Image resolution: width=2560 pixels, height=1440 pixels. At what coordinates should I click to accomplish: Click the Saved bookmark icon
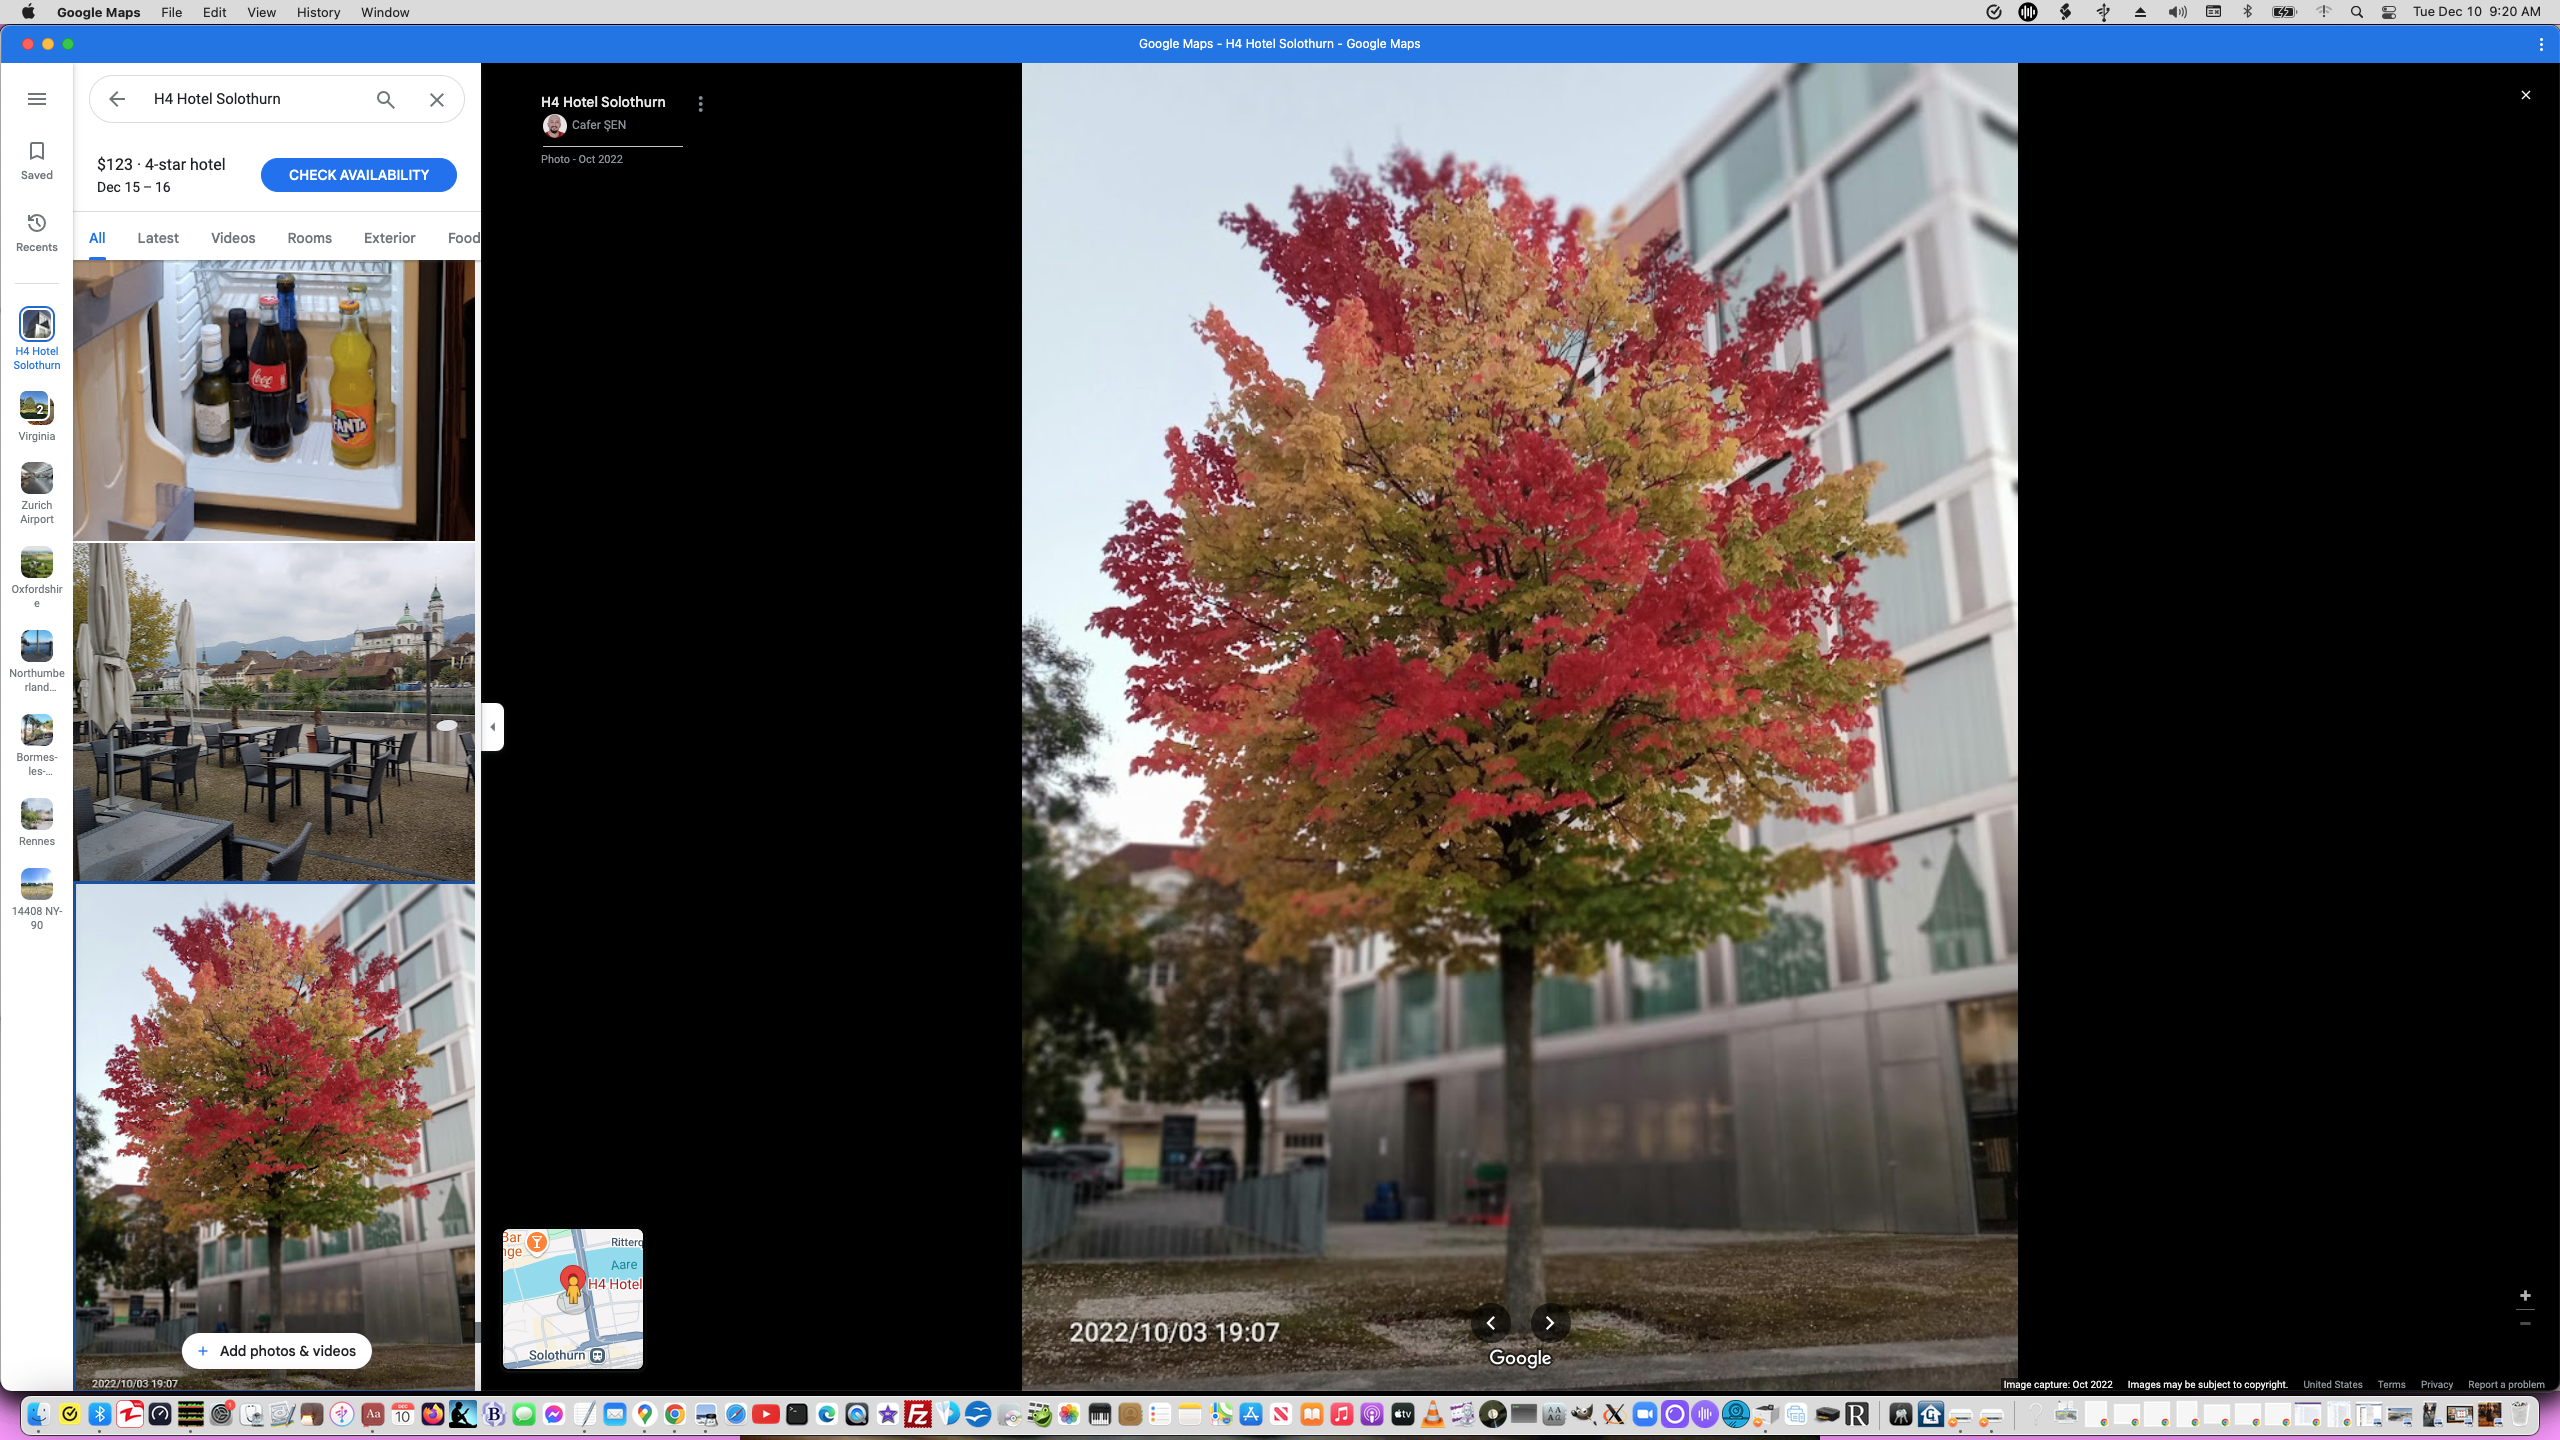[37, 160]
